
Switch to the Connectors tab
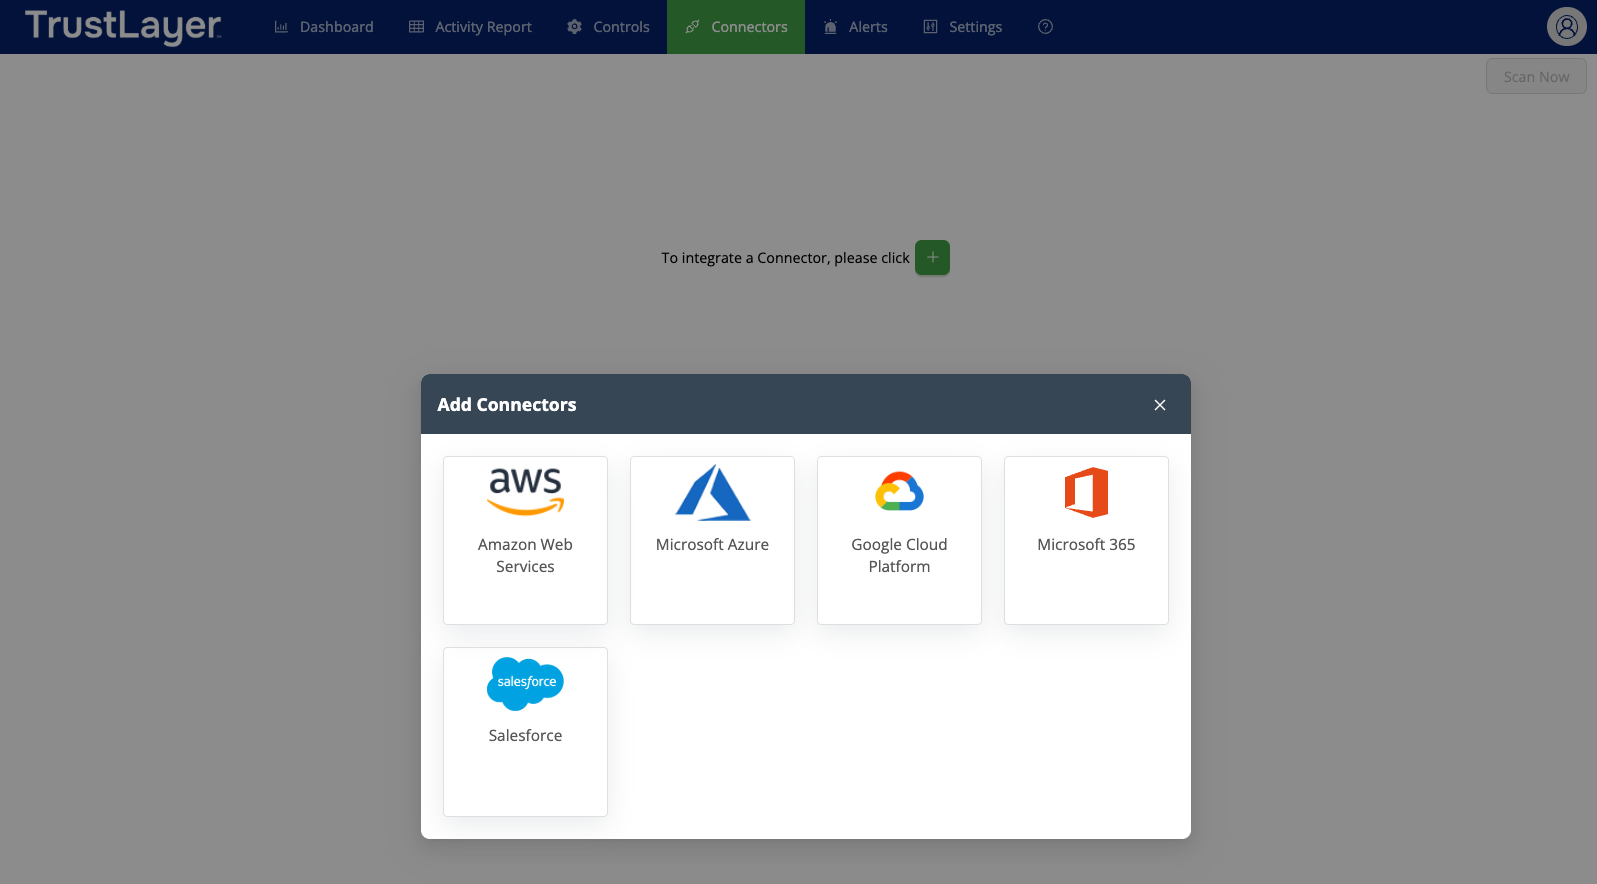click(x=736, y=27)
